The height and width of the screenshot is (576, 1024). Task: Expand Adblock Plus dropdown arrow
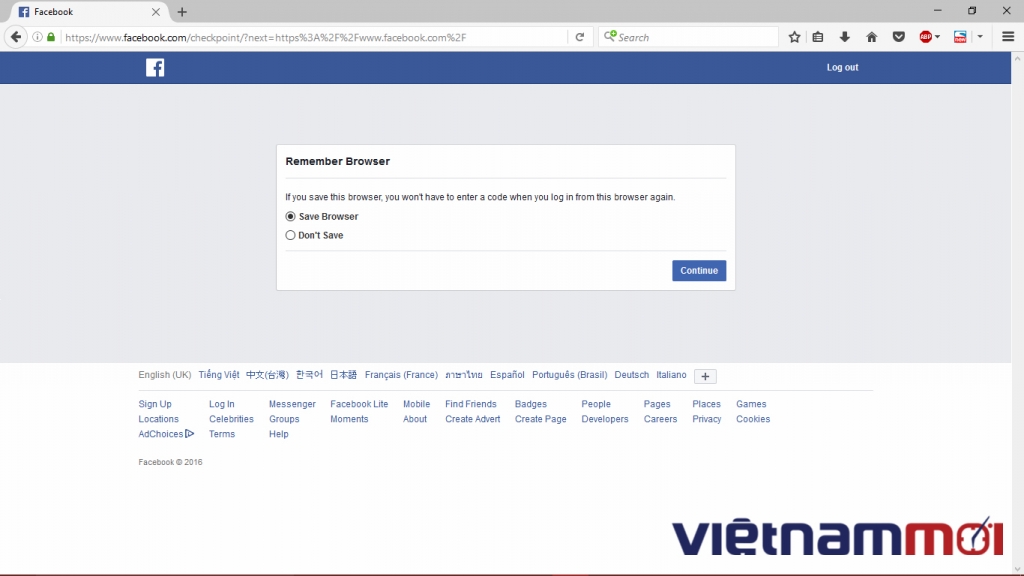click(937, 37)
